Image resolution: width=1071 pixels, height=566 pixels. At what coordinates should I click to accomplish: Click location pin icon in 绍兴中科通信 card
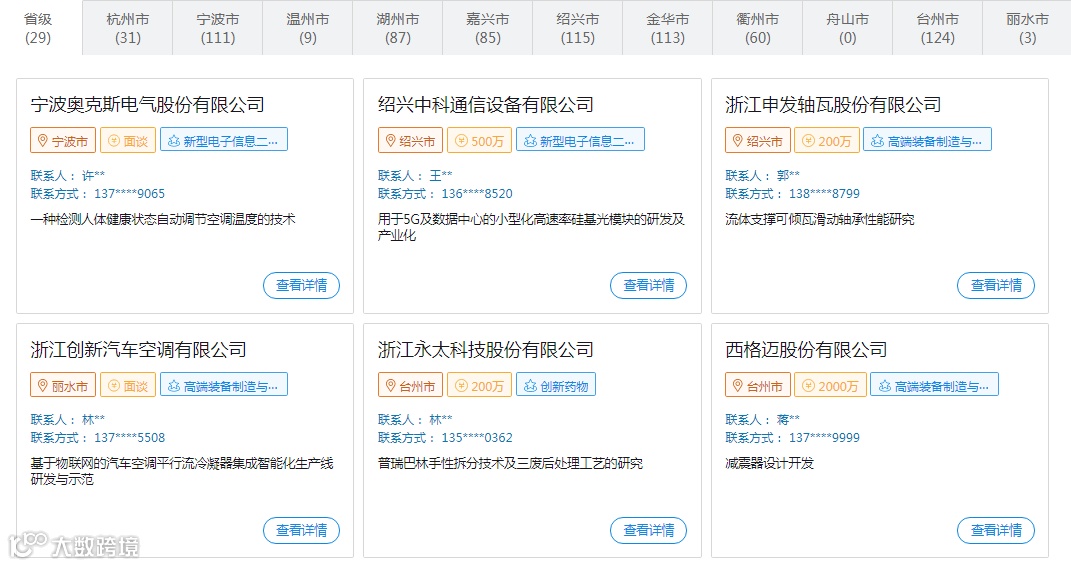390,141
